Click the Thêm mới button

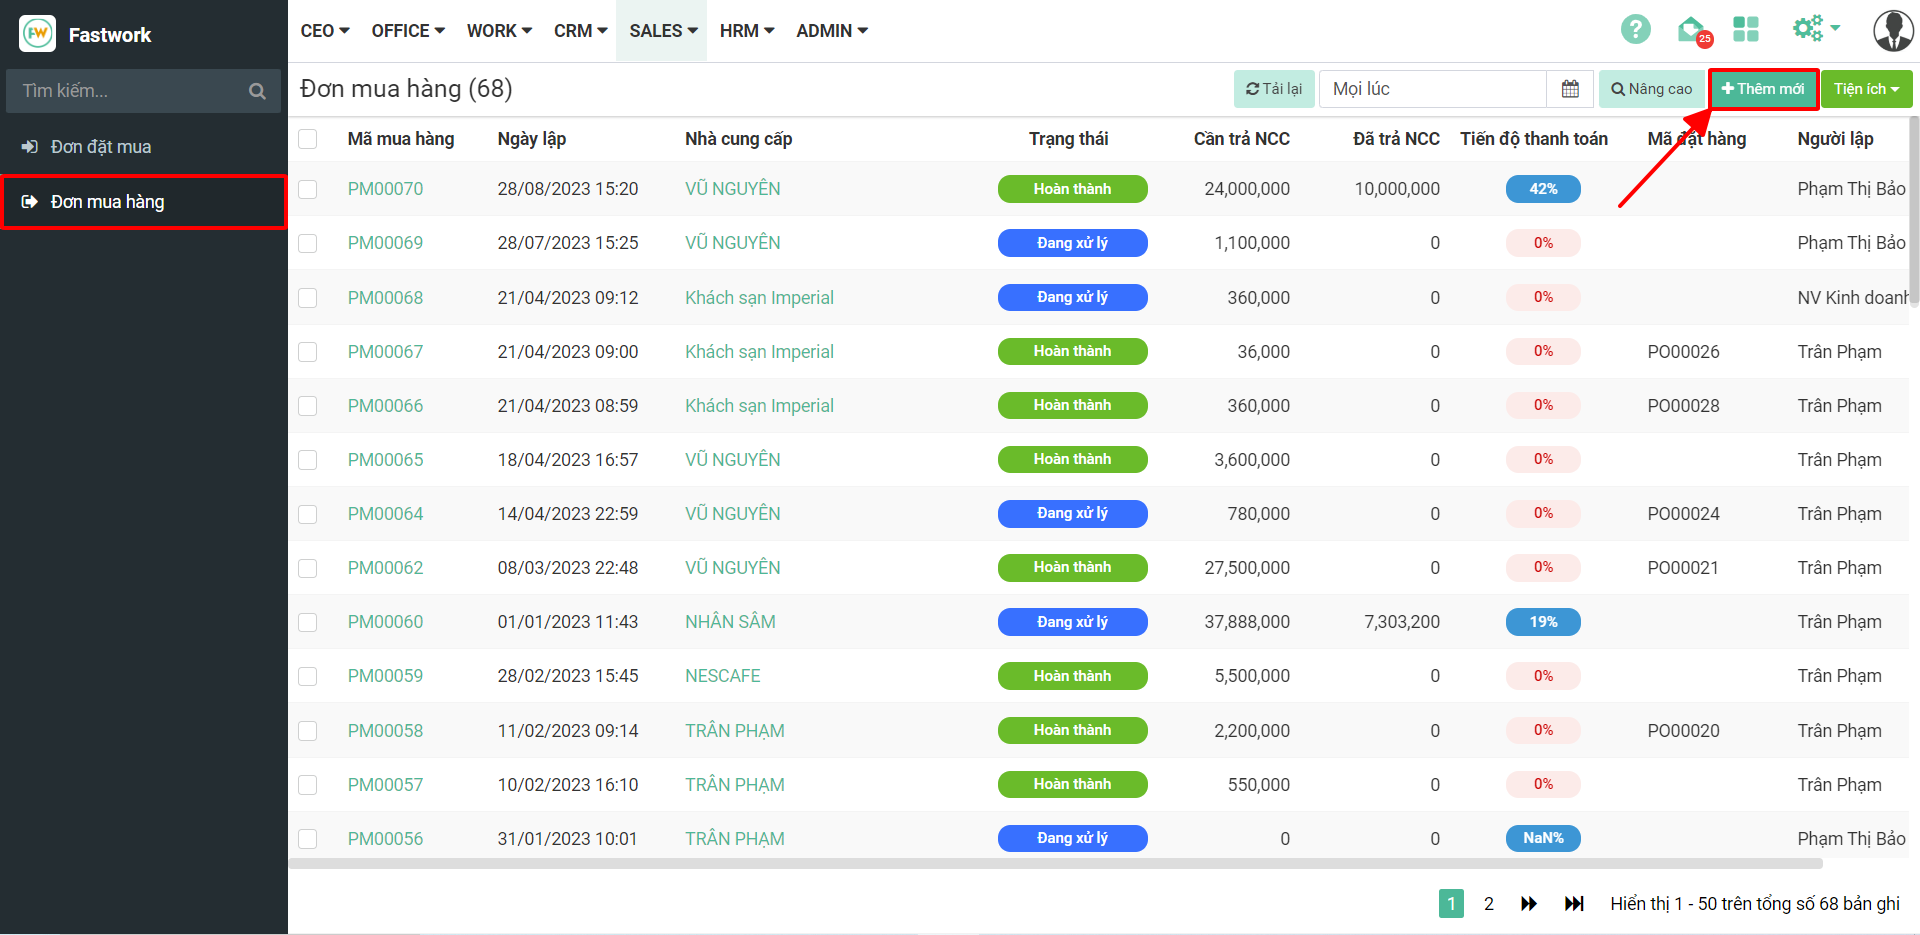[1762, 89]
